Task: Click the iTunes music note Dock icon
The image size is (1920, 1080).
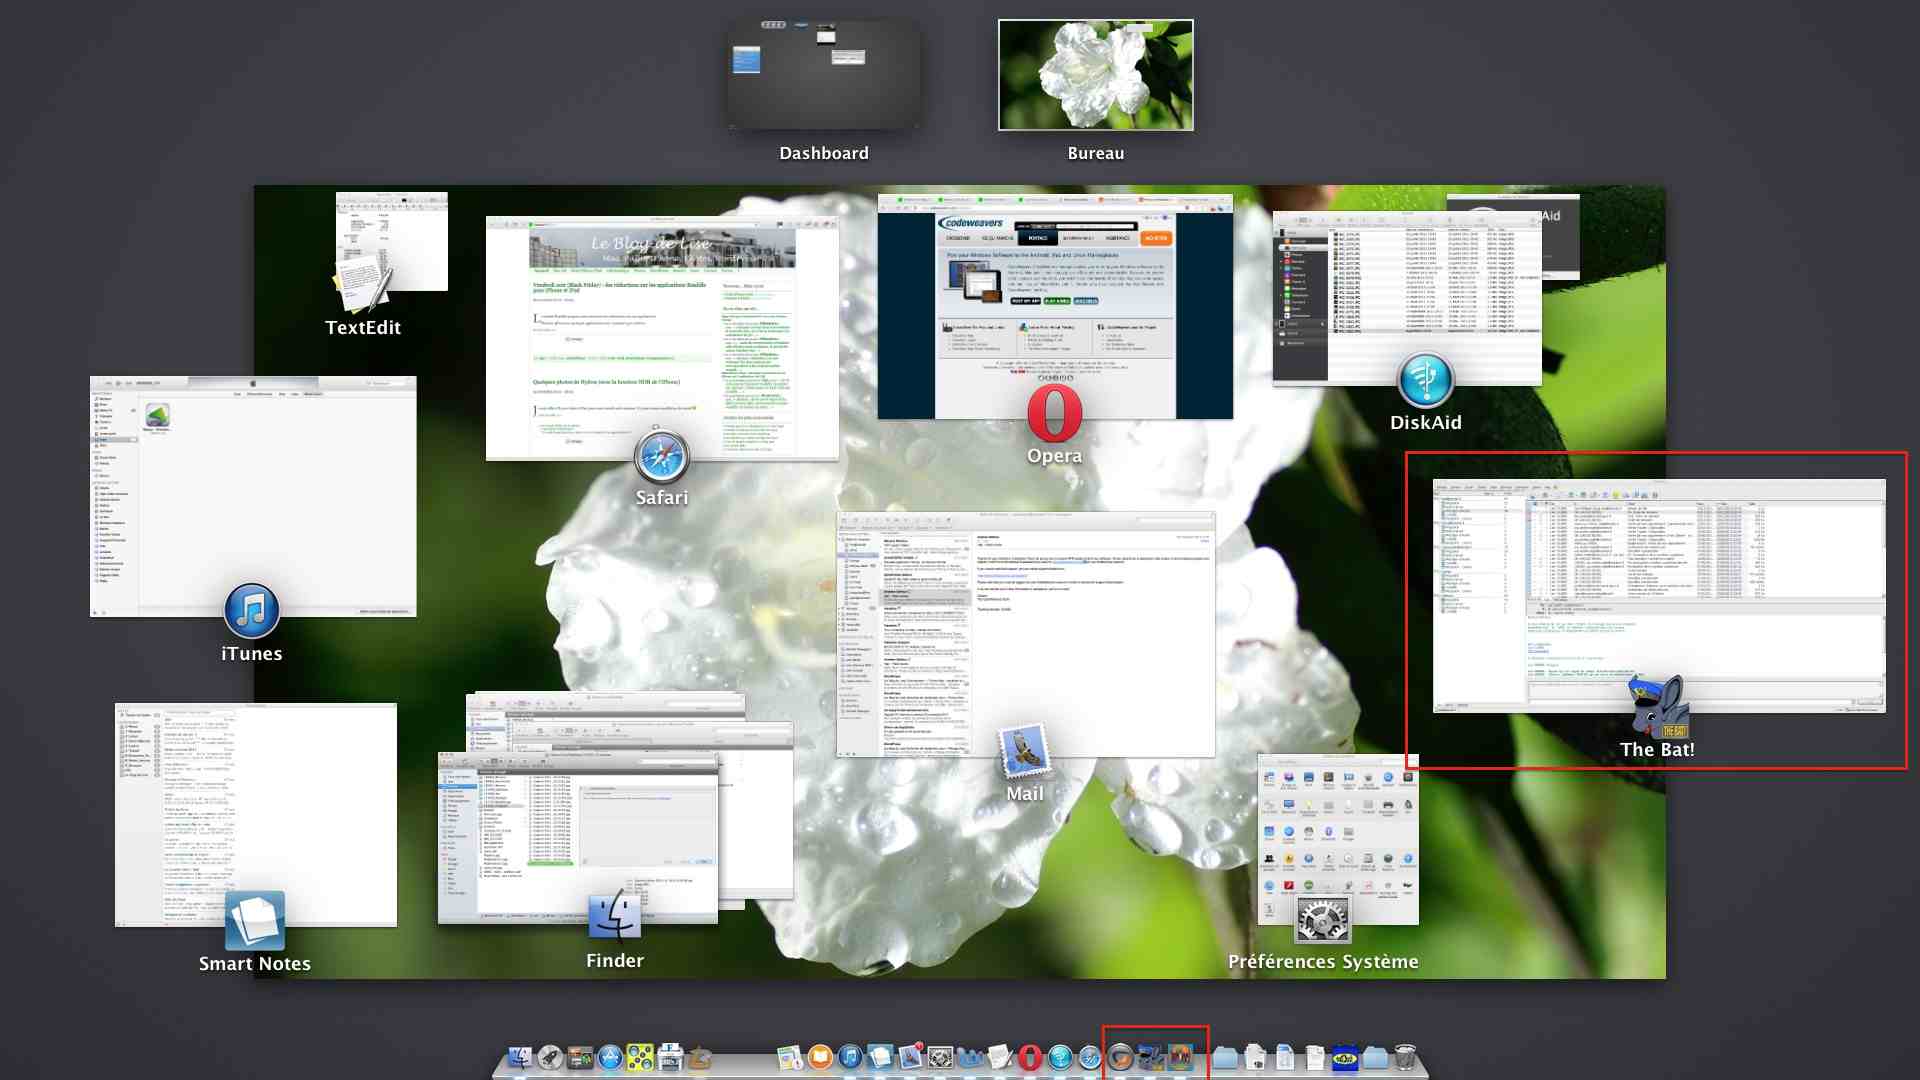Action: (850, 1057)
